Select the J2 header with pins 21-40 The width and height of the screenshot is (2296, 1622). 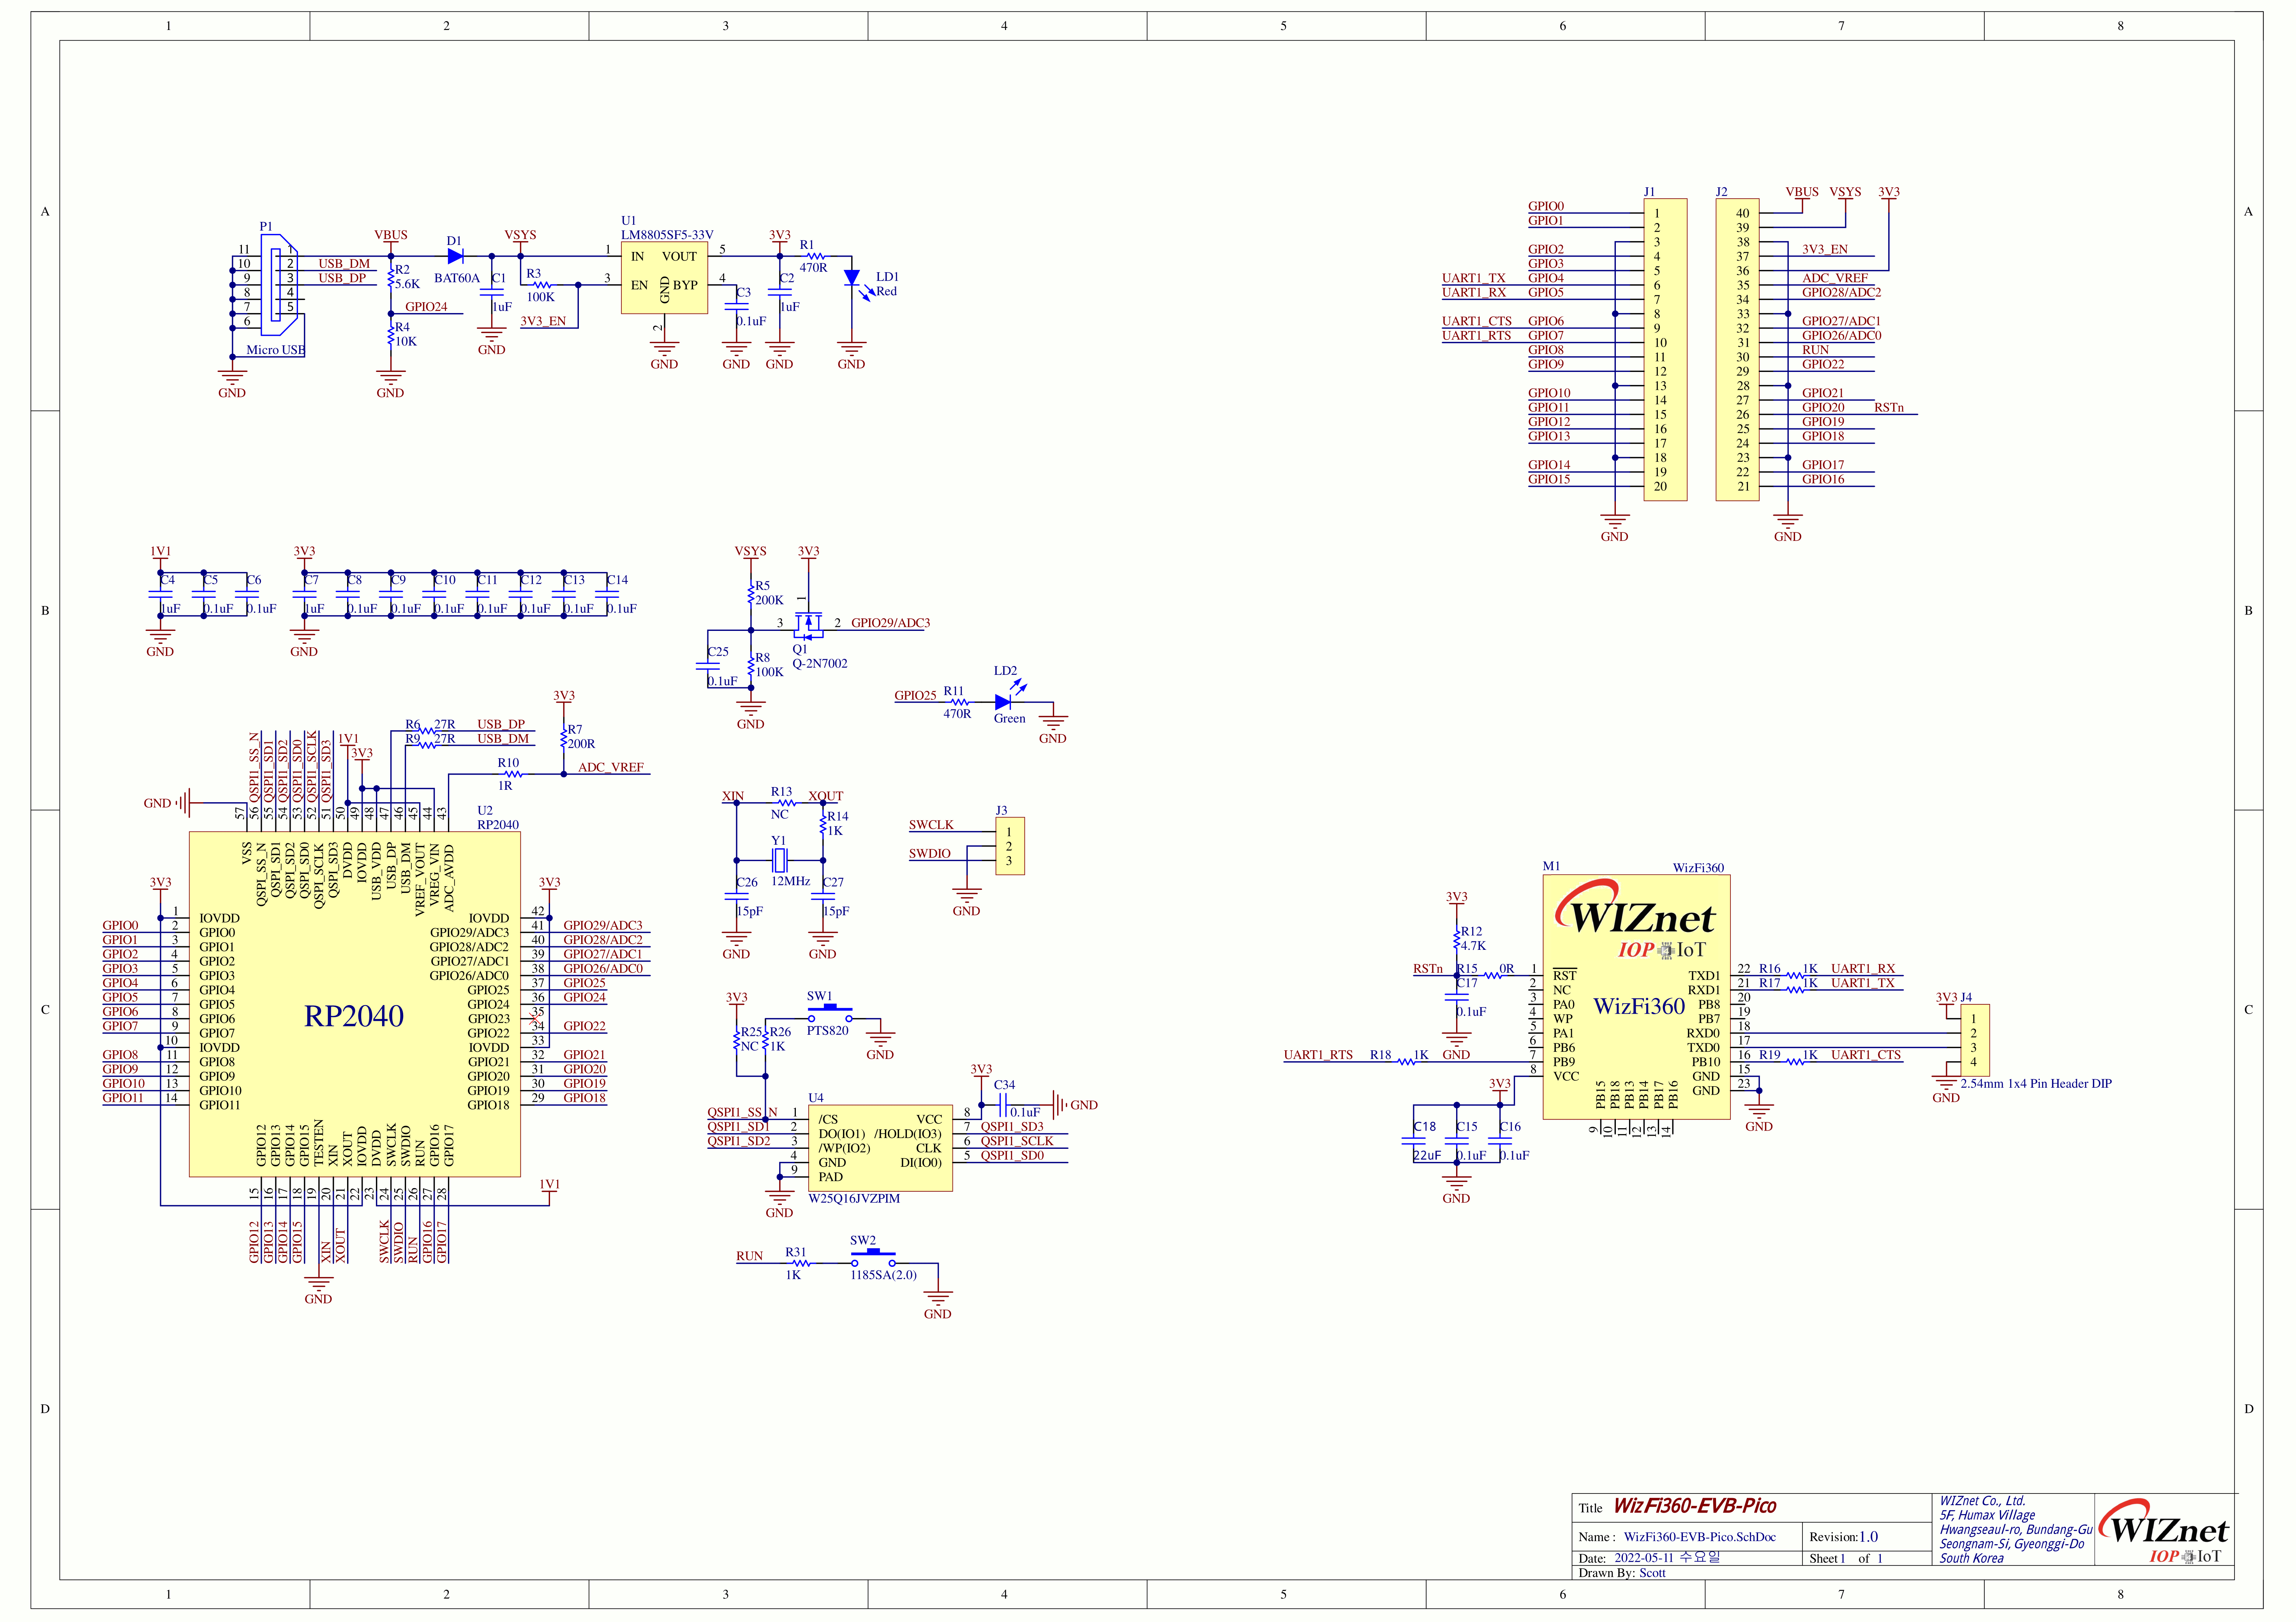point(1737,349)
